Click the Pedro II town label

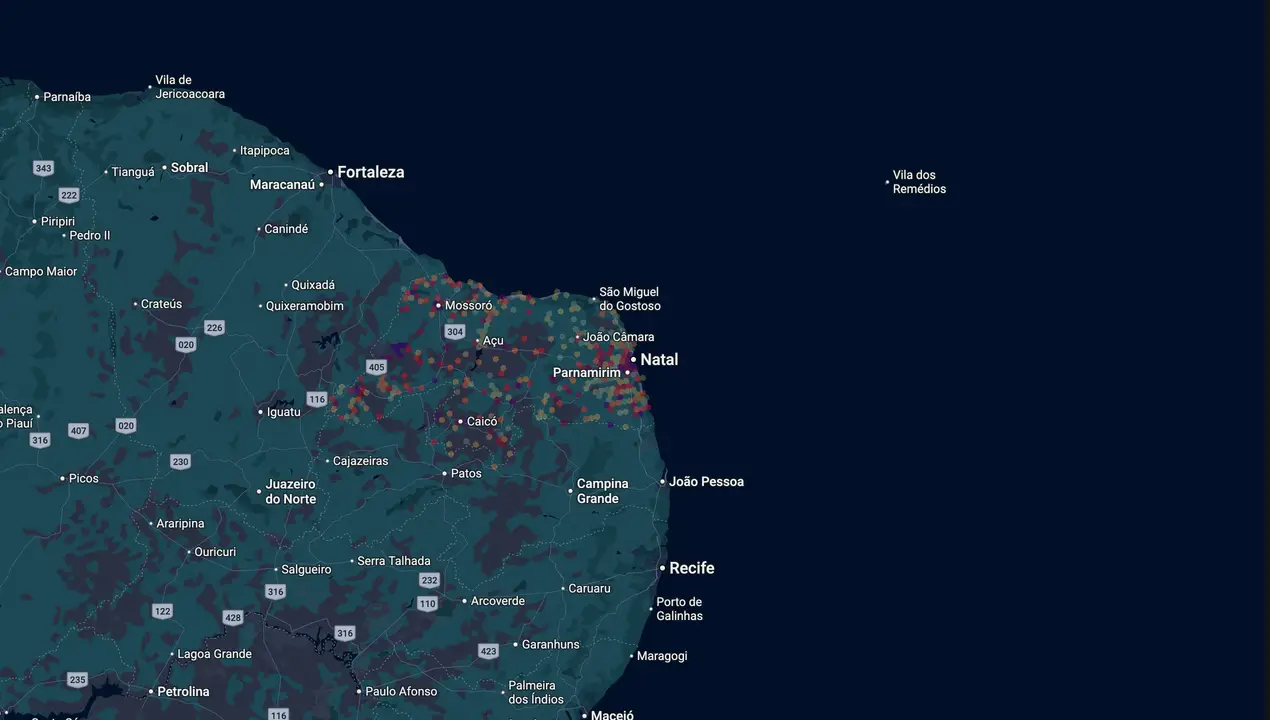90,236
